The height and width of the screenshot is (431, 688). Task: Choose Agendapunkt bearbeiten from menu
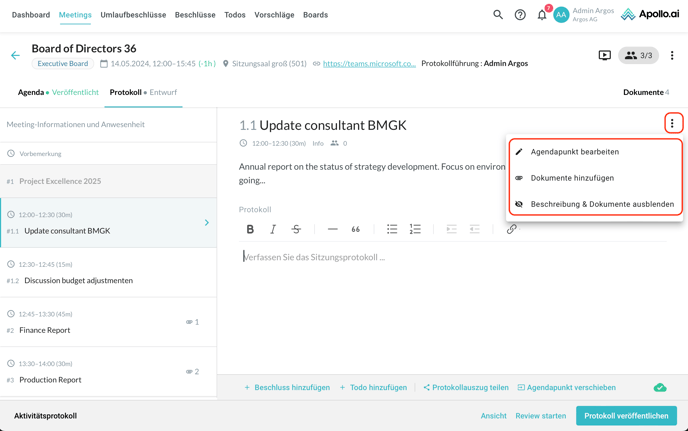coord(574,152)
